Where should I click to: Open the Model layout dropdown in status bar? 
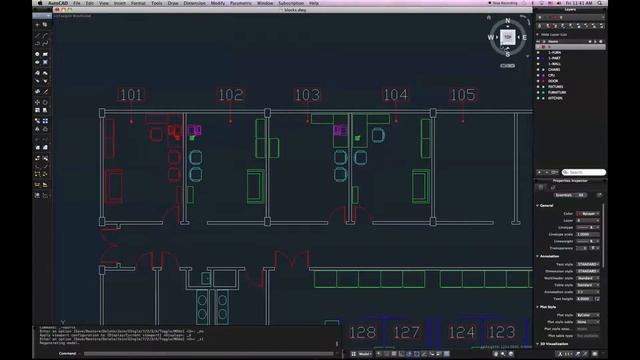click(x=365, y=354)
